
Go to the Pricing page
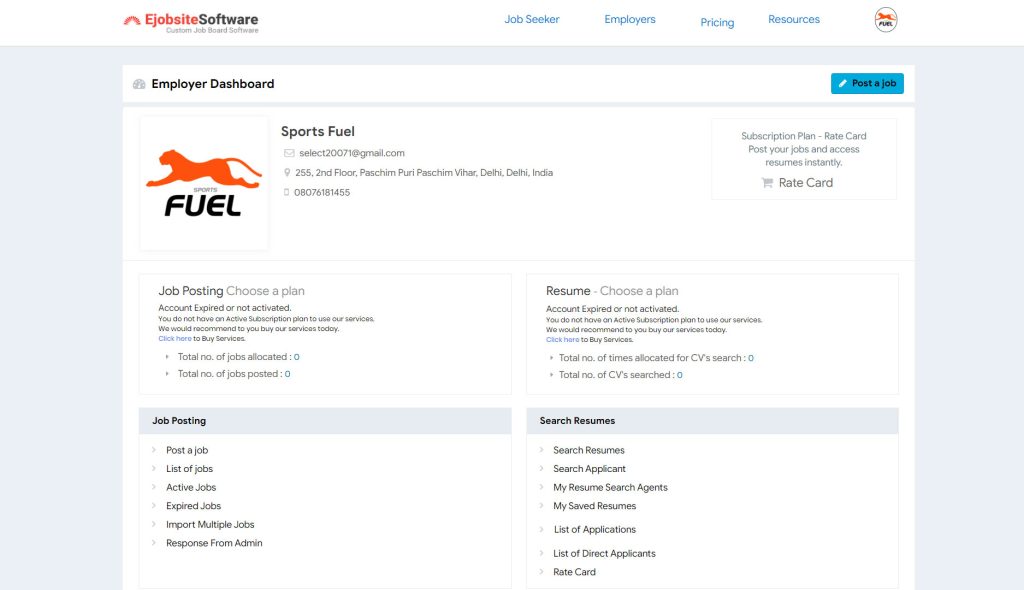(x=717, y=23)
